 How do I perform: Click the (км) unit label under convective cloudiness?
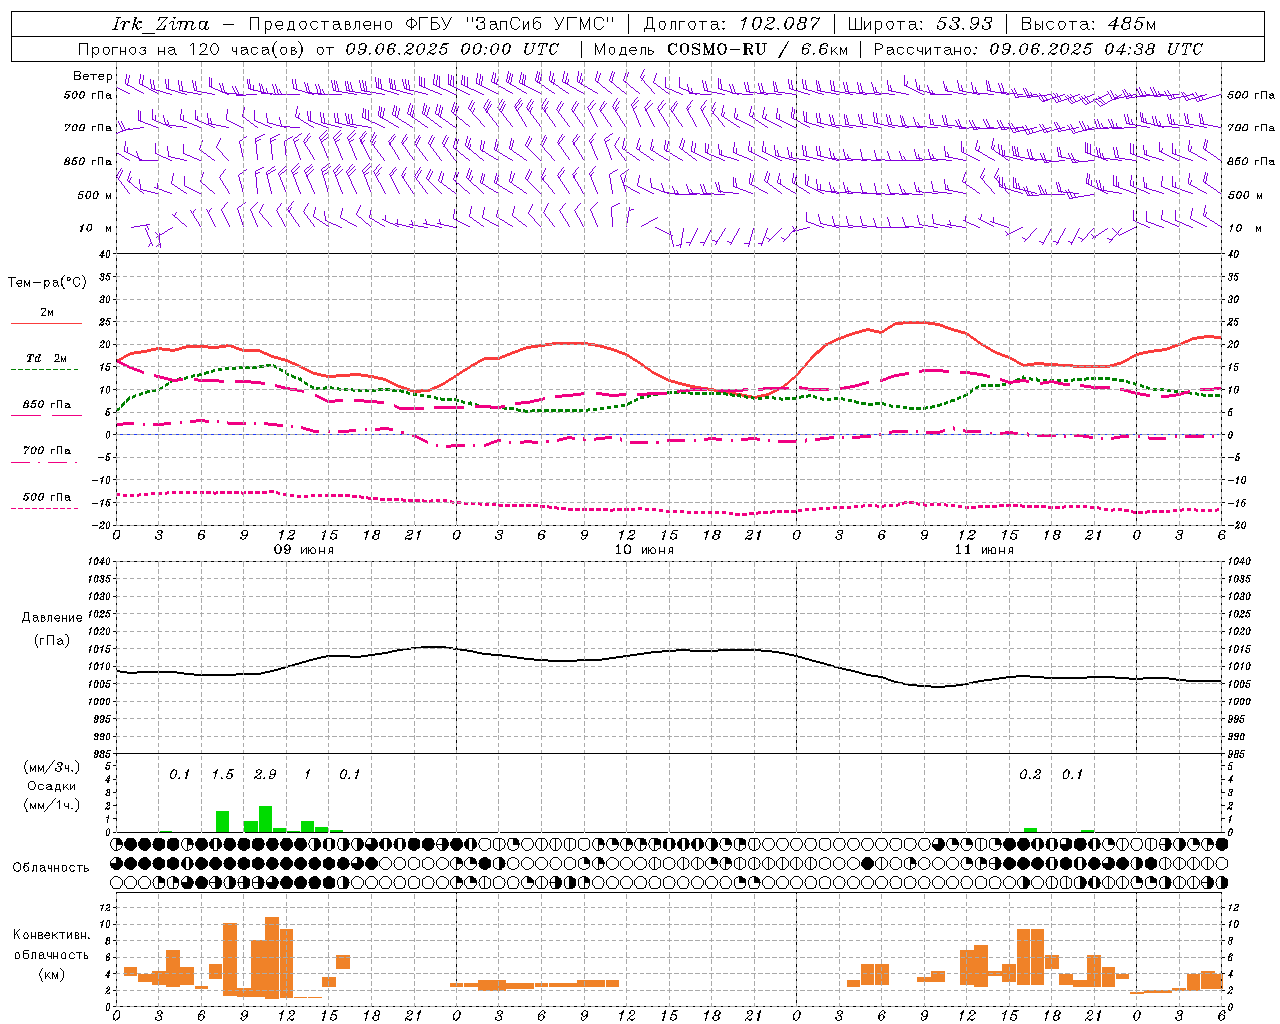(x=52, y=973)
